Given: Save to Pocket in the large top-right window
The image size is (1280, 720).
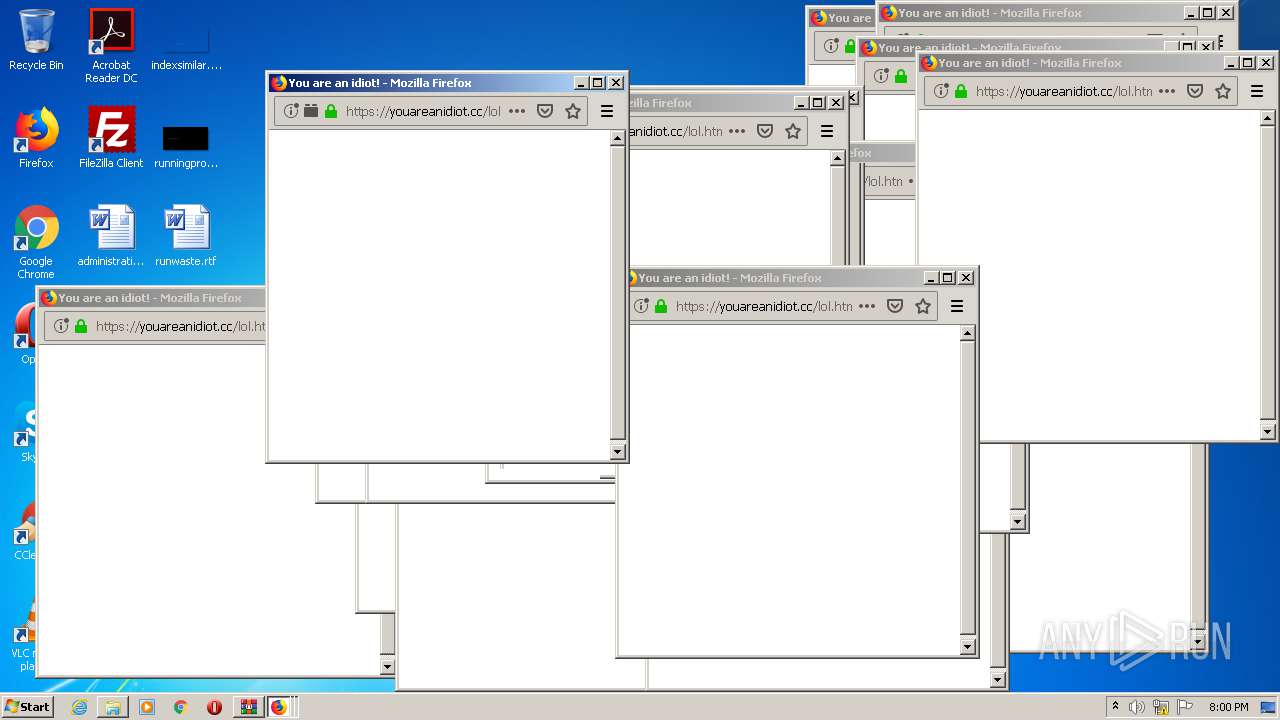Looking at the screenshot, I should tap(1195, 91).
